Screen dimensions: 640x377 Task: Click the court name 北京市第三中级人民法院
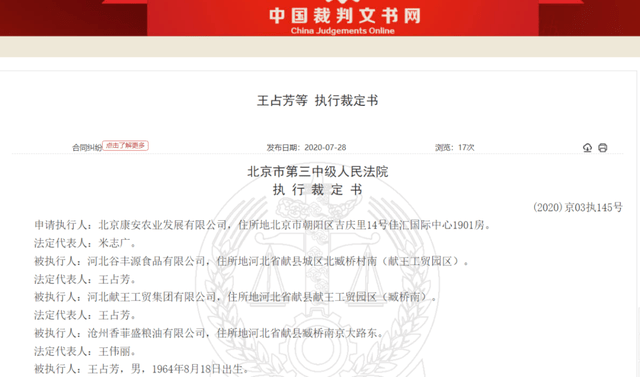[318, 172]
